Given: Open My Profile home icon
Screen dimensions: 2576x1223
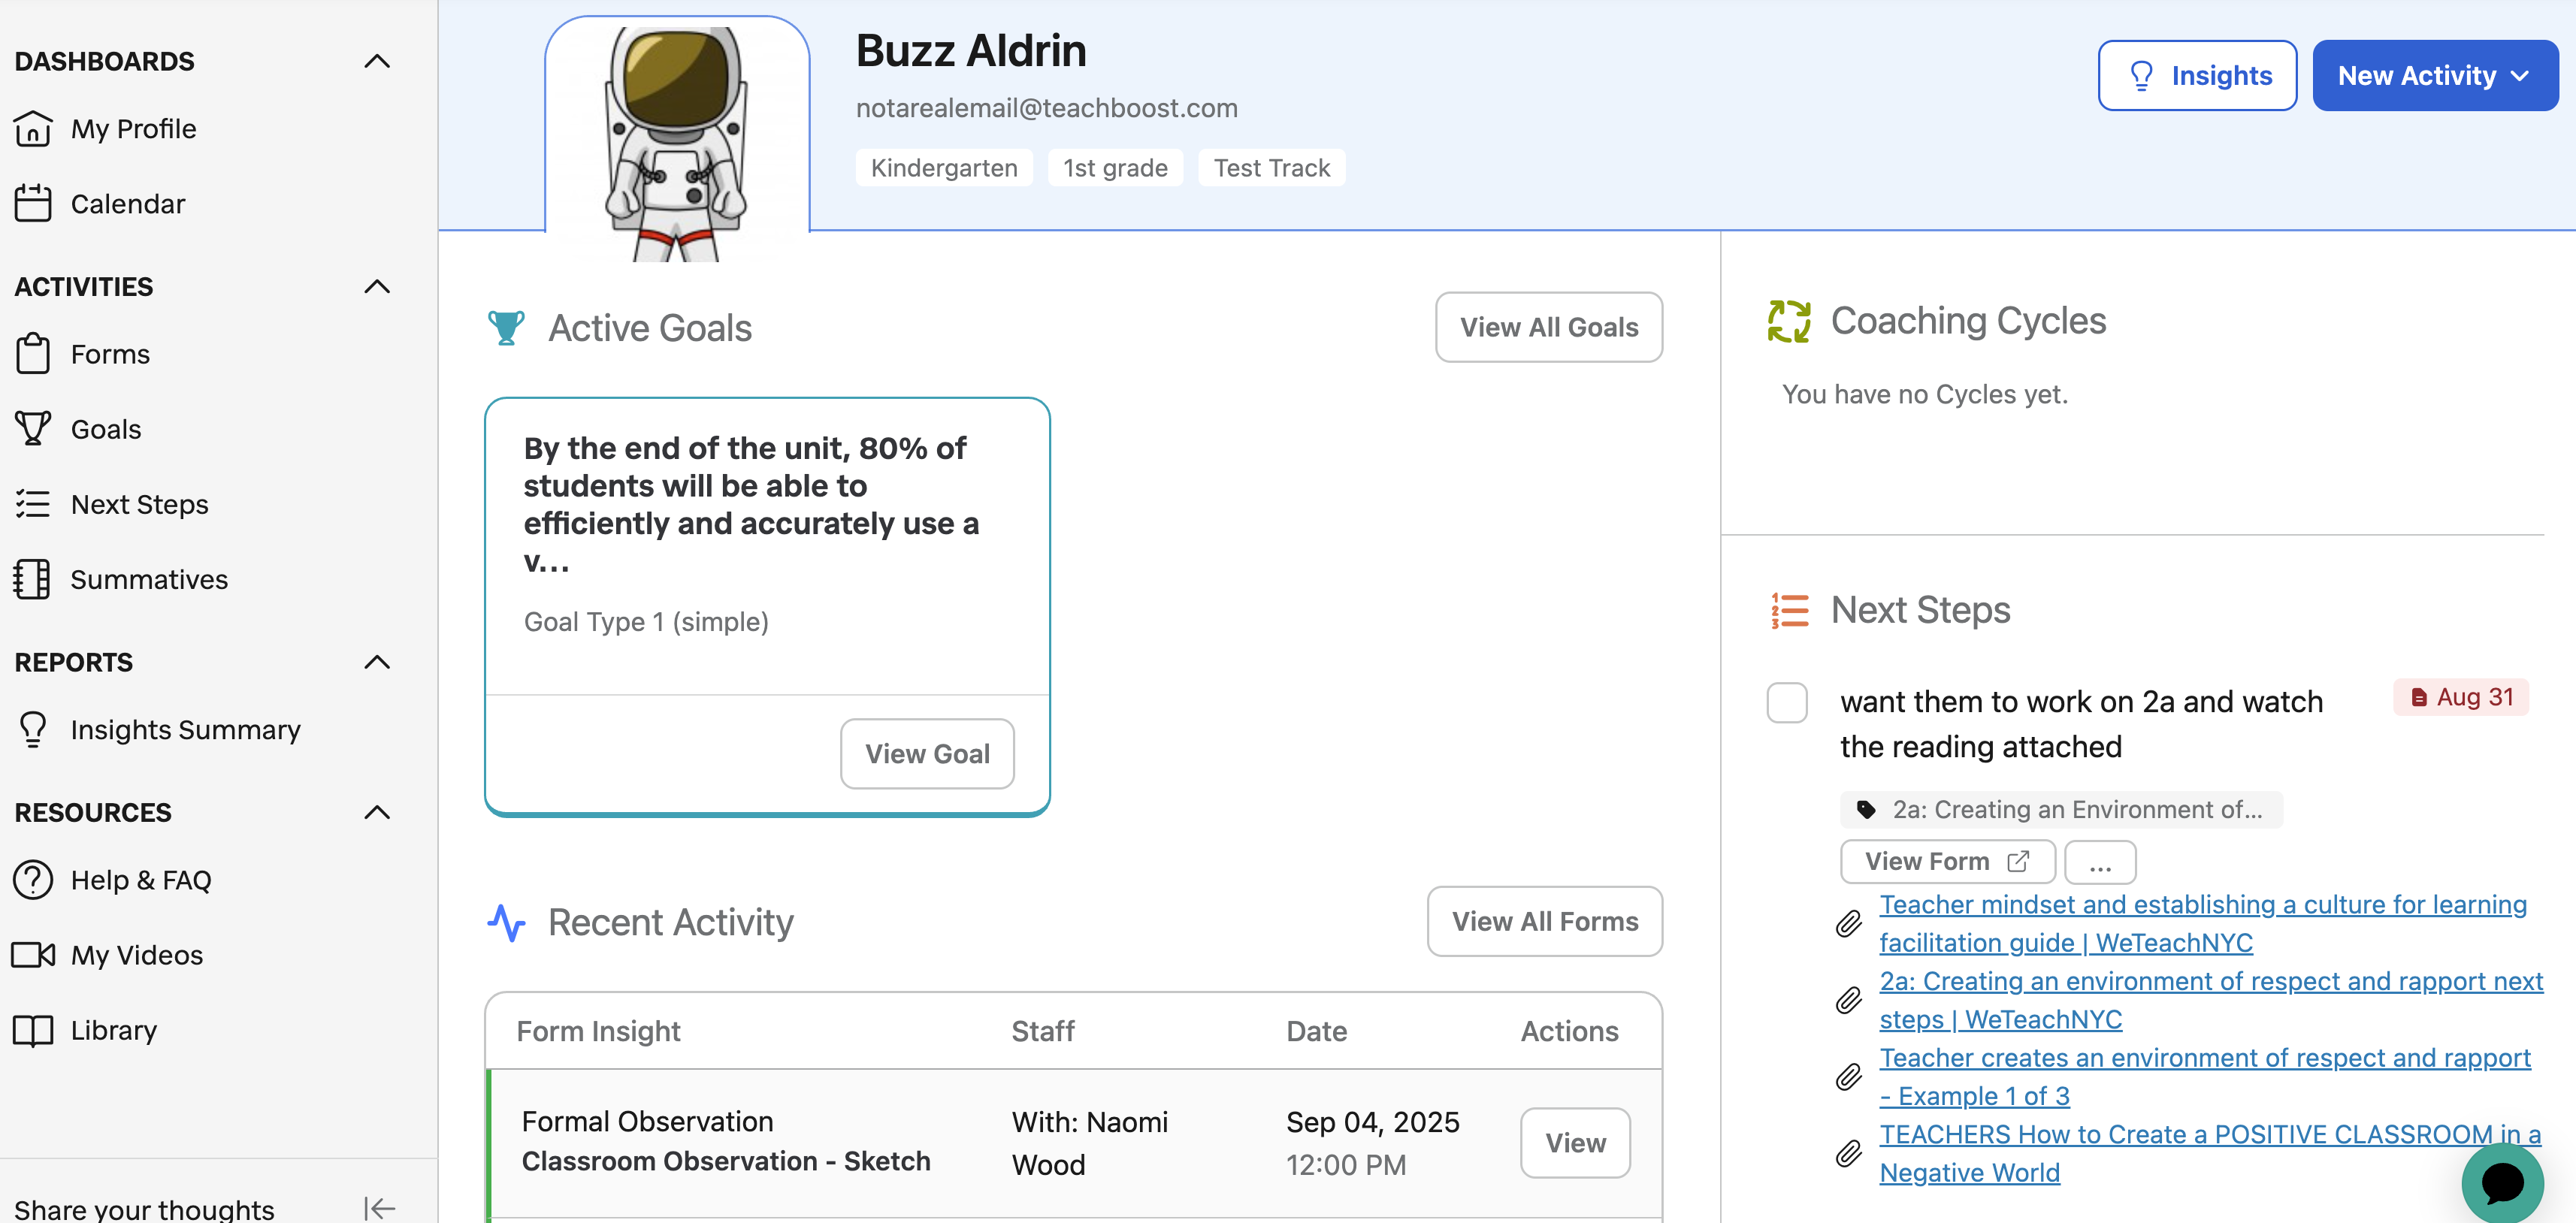Looking at the screenshot, I should pyautogui.click(x=33, y=129).
